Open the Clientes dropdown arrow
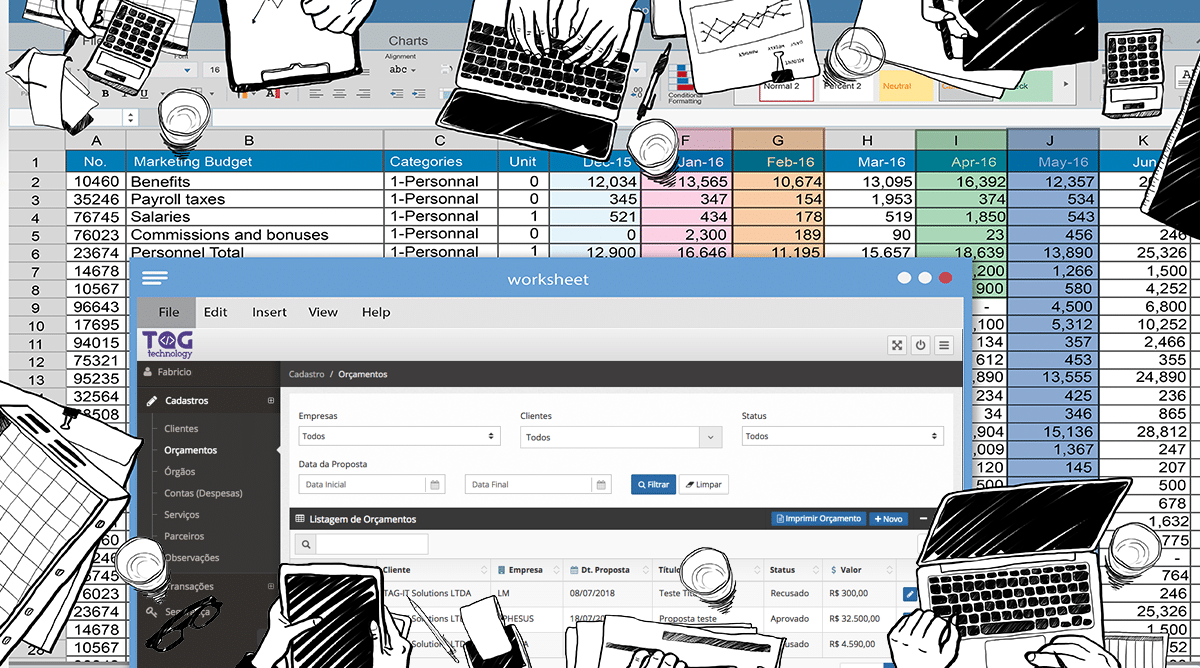Viewport: 1200px width, 668px height. 710,437
